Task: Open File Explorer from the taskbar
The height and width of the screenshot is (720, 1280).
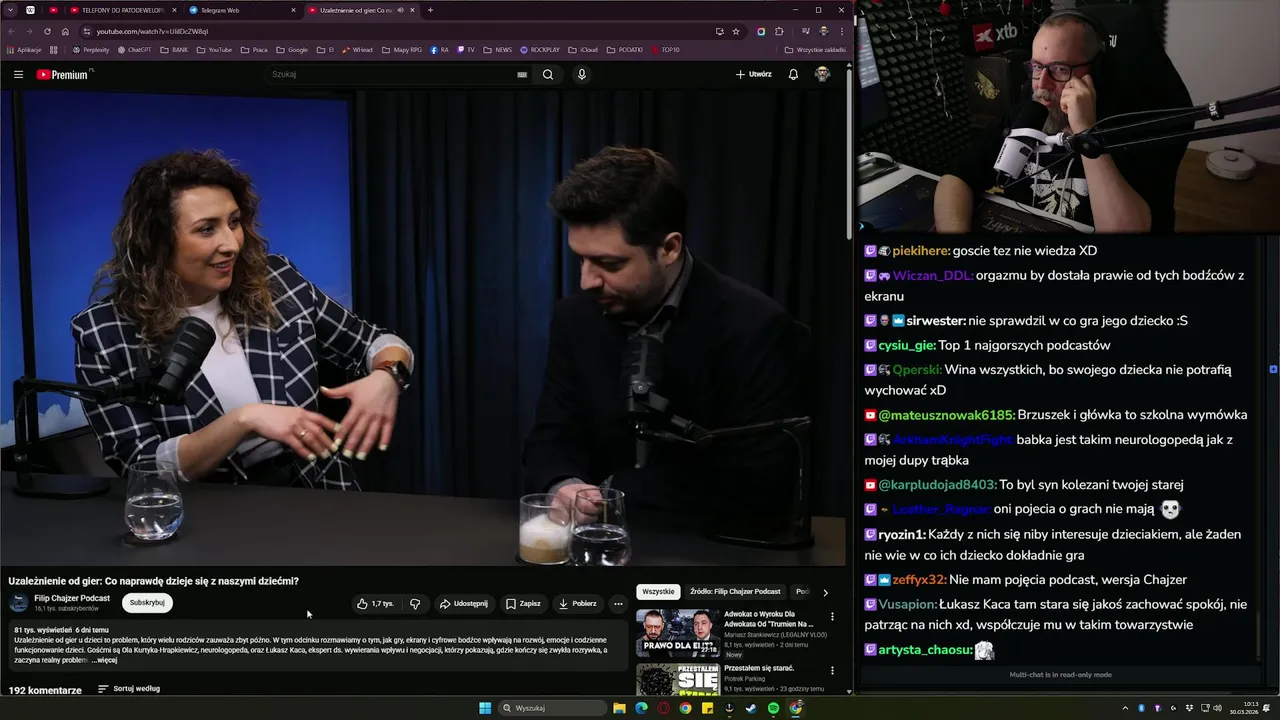Action: tap(619, 708)
